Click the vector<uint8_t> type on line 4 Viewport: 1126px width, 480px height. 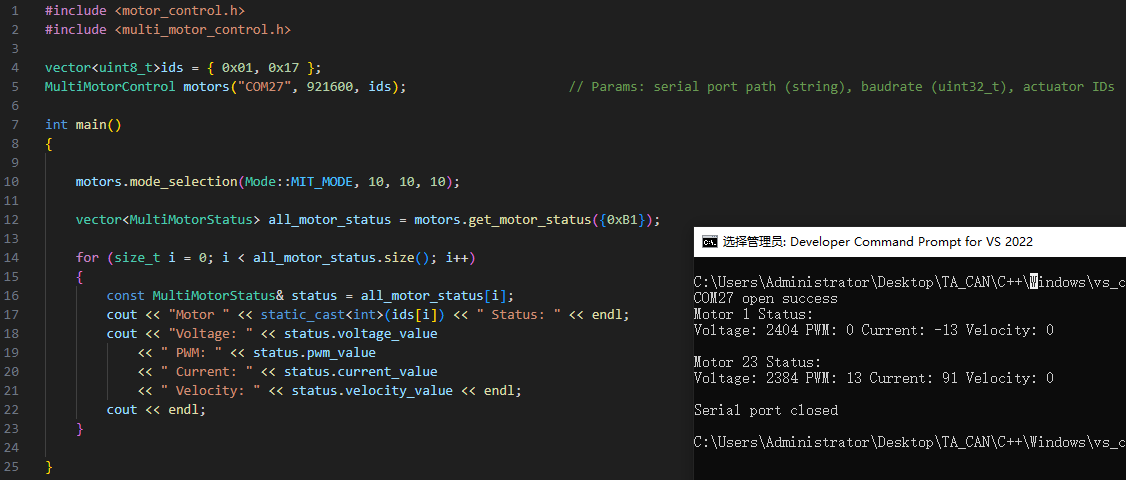point(103,68)
